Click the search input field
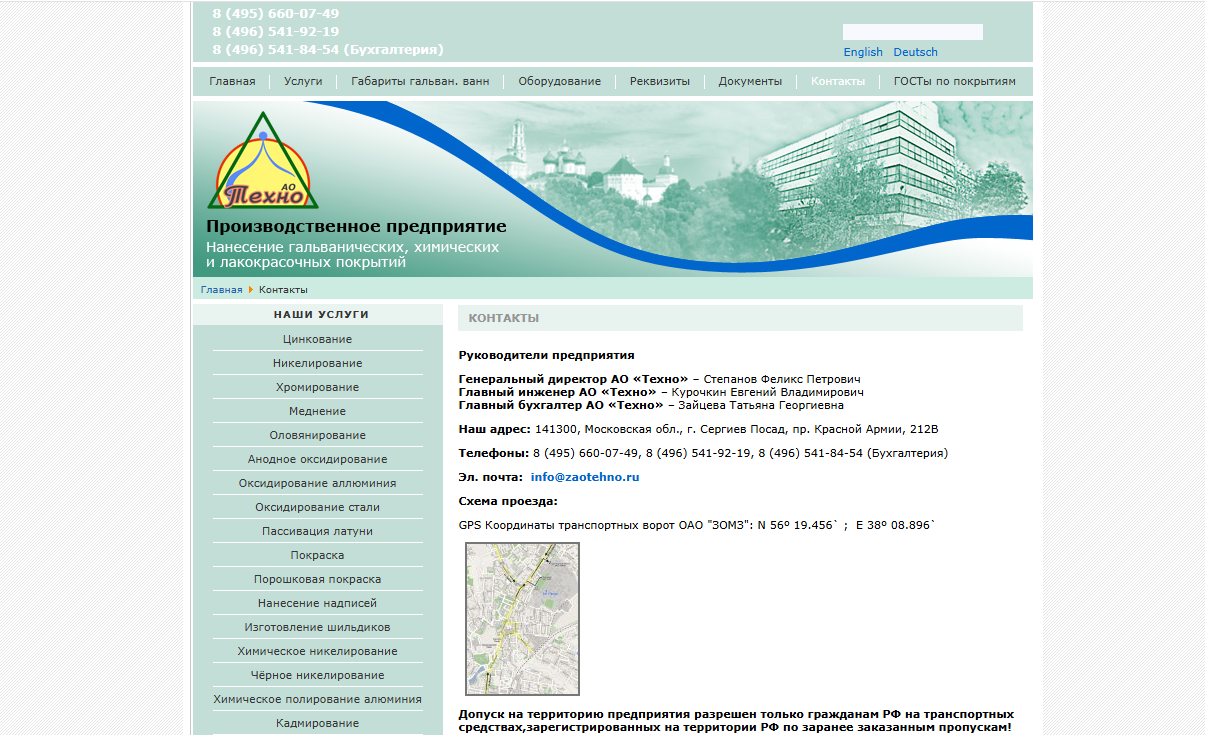 tap(912, 32)
